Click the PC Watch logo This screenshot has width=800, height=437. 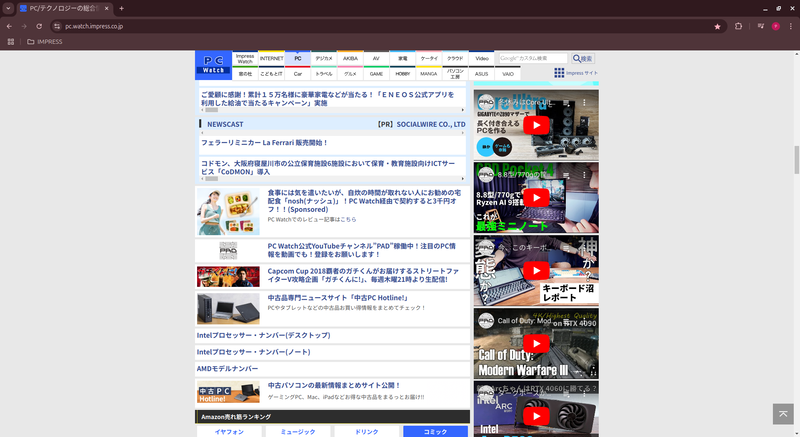(213, 65)
